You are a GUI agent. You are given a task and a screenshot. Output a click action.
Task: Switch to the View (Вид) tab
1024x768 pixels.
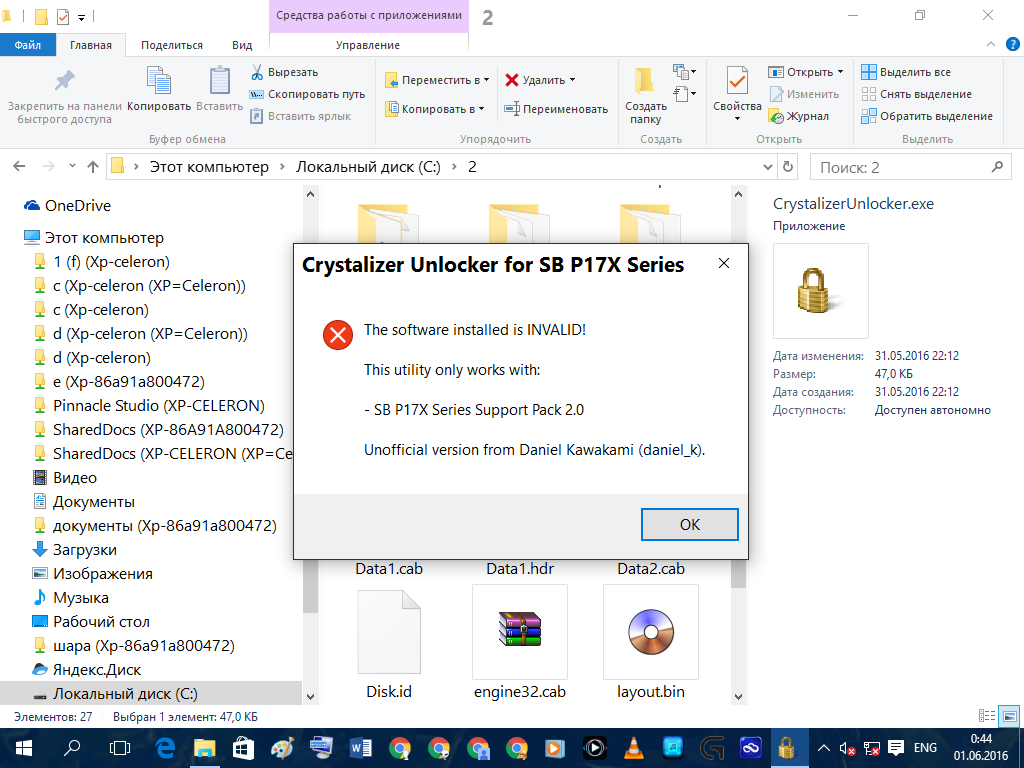pyautogui.click(x=242, y=45)
